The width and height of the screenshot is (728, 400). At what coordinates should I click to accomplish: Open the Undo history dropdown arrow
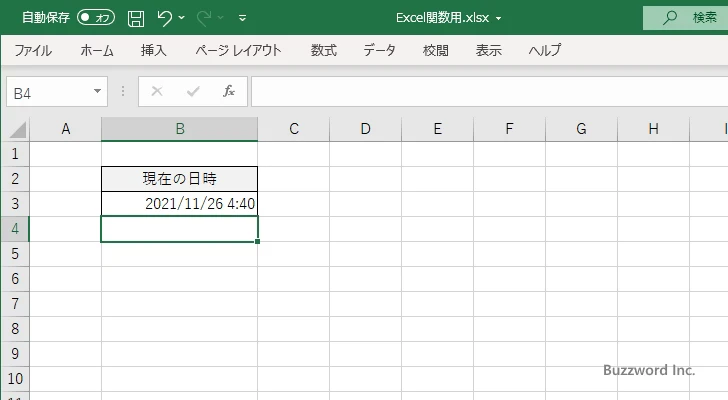pyautogui.click(x=182, y=18)
